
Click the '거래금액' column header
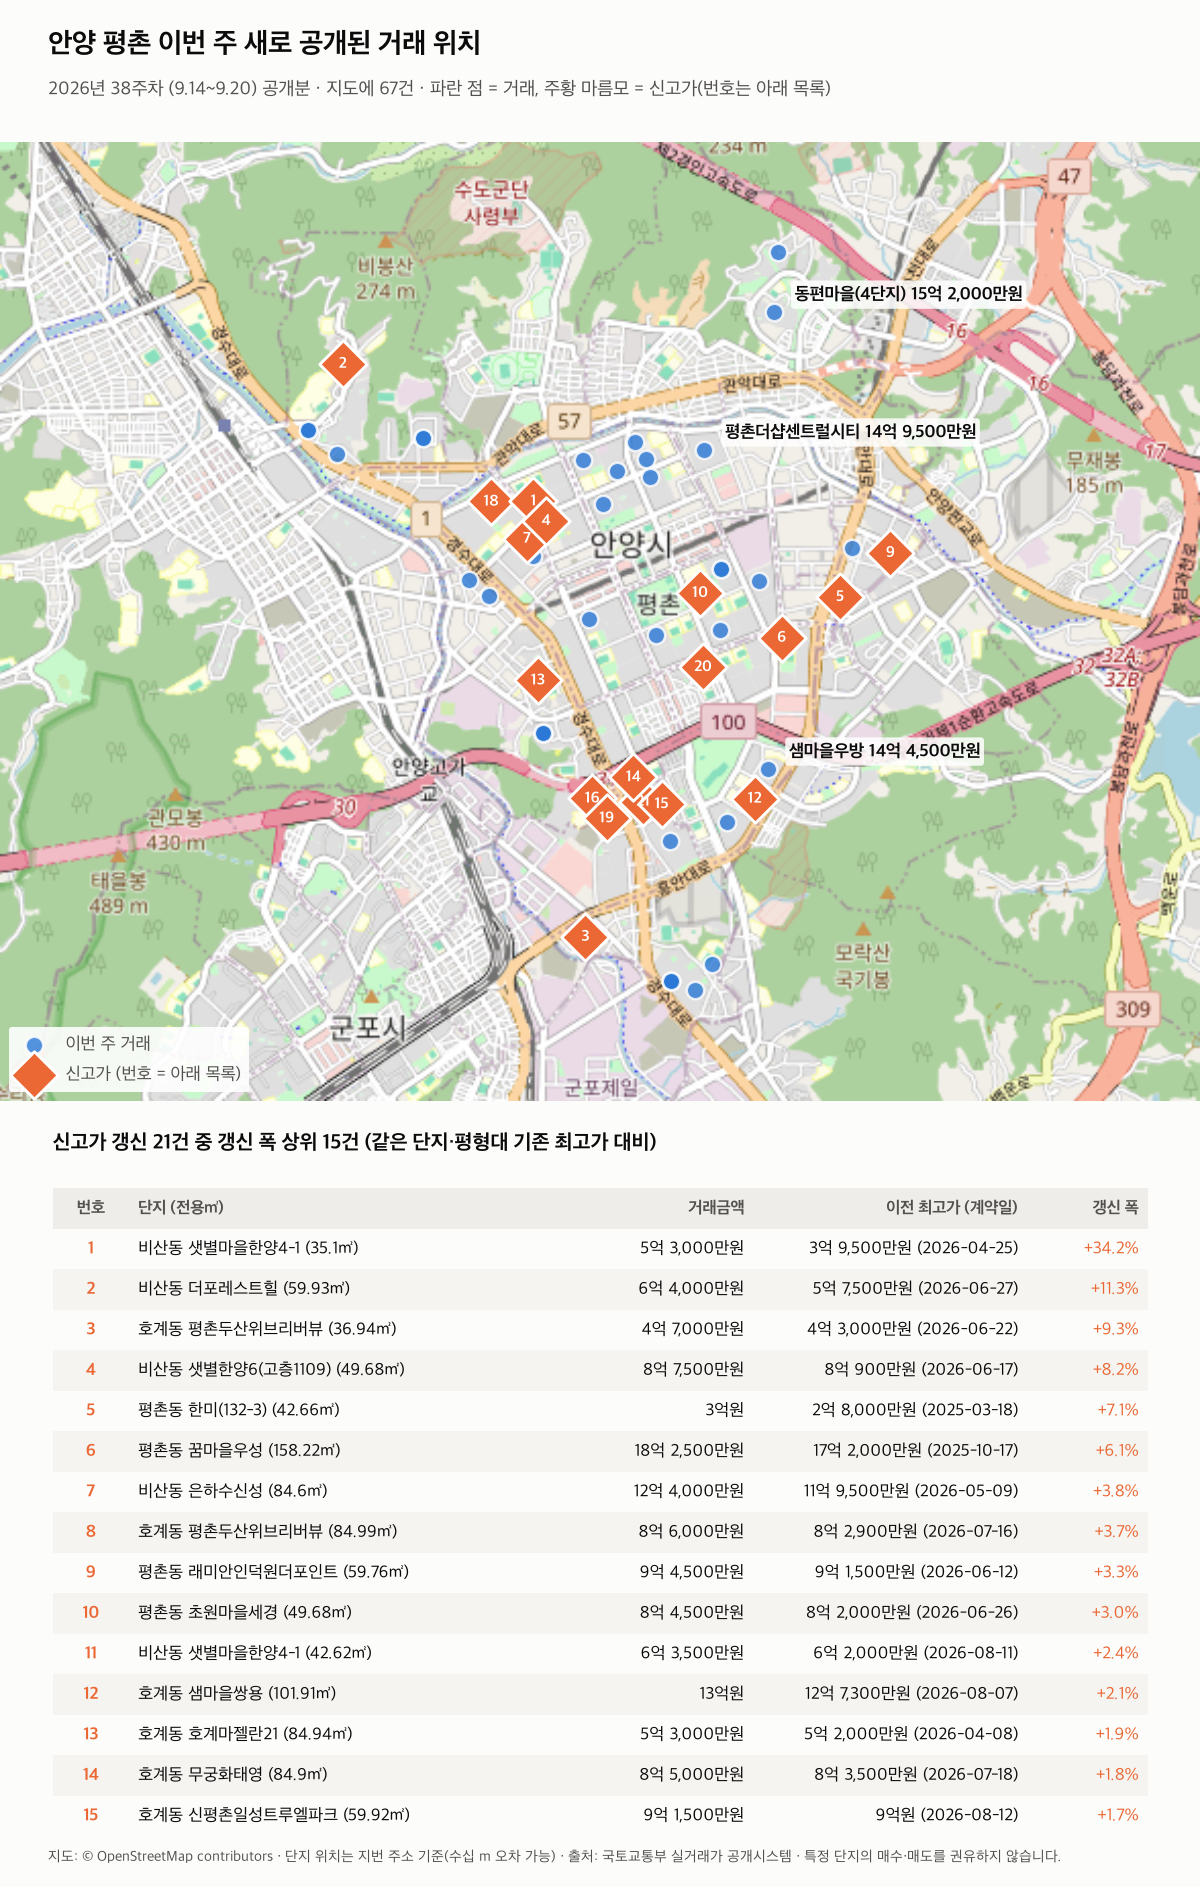click(716, 1207)
